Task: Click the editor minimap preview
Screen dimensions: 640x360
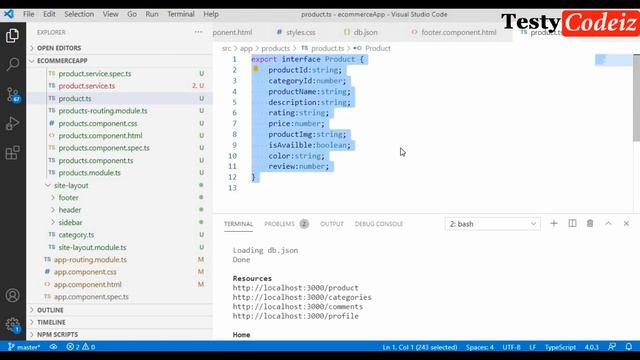Action: coord(613,60)
